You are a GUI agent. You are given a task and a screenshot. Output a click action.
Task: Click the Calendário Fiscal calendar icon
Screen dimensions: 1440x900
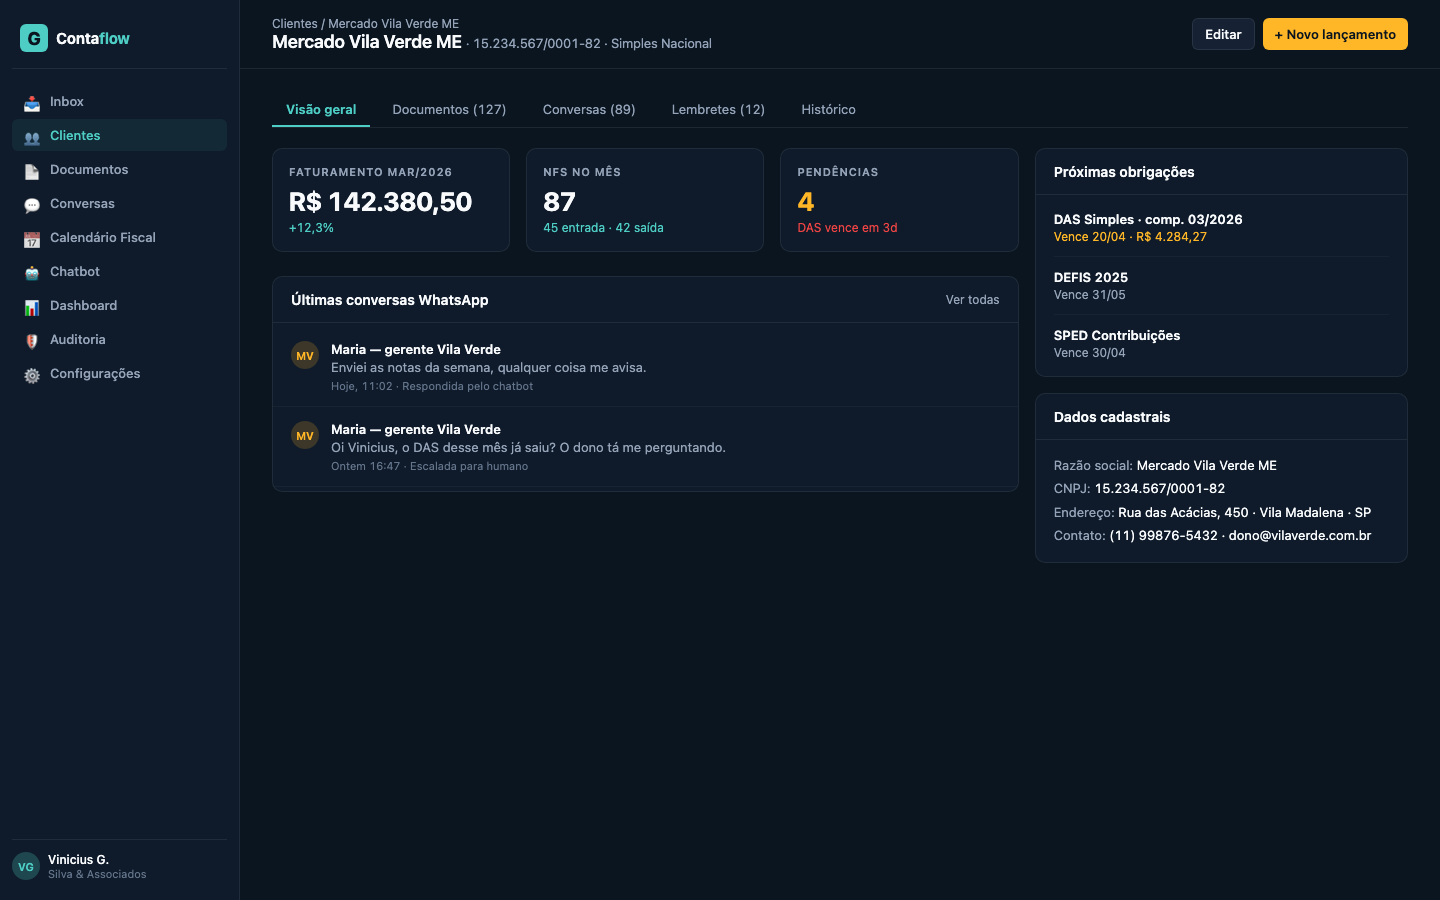pos(32,239)
